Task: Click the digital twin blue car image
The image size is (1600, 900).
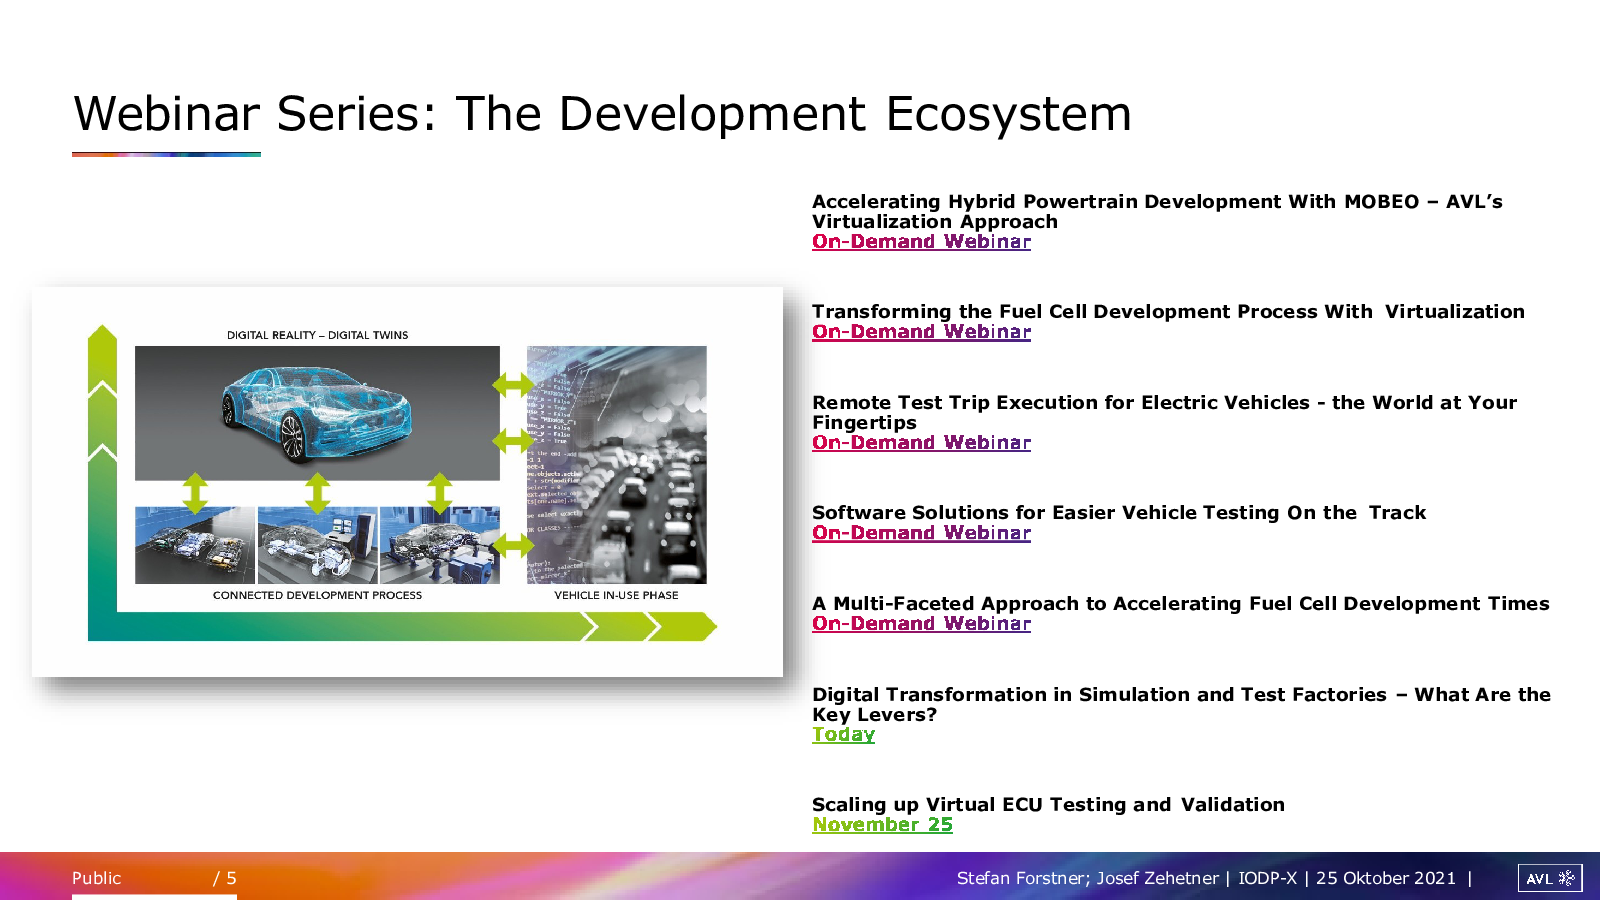Action: click(317, 413)
